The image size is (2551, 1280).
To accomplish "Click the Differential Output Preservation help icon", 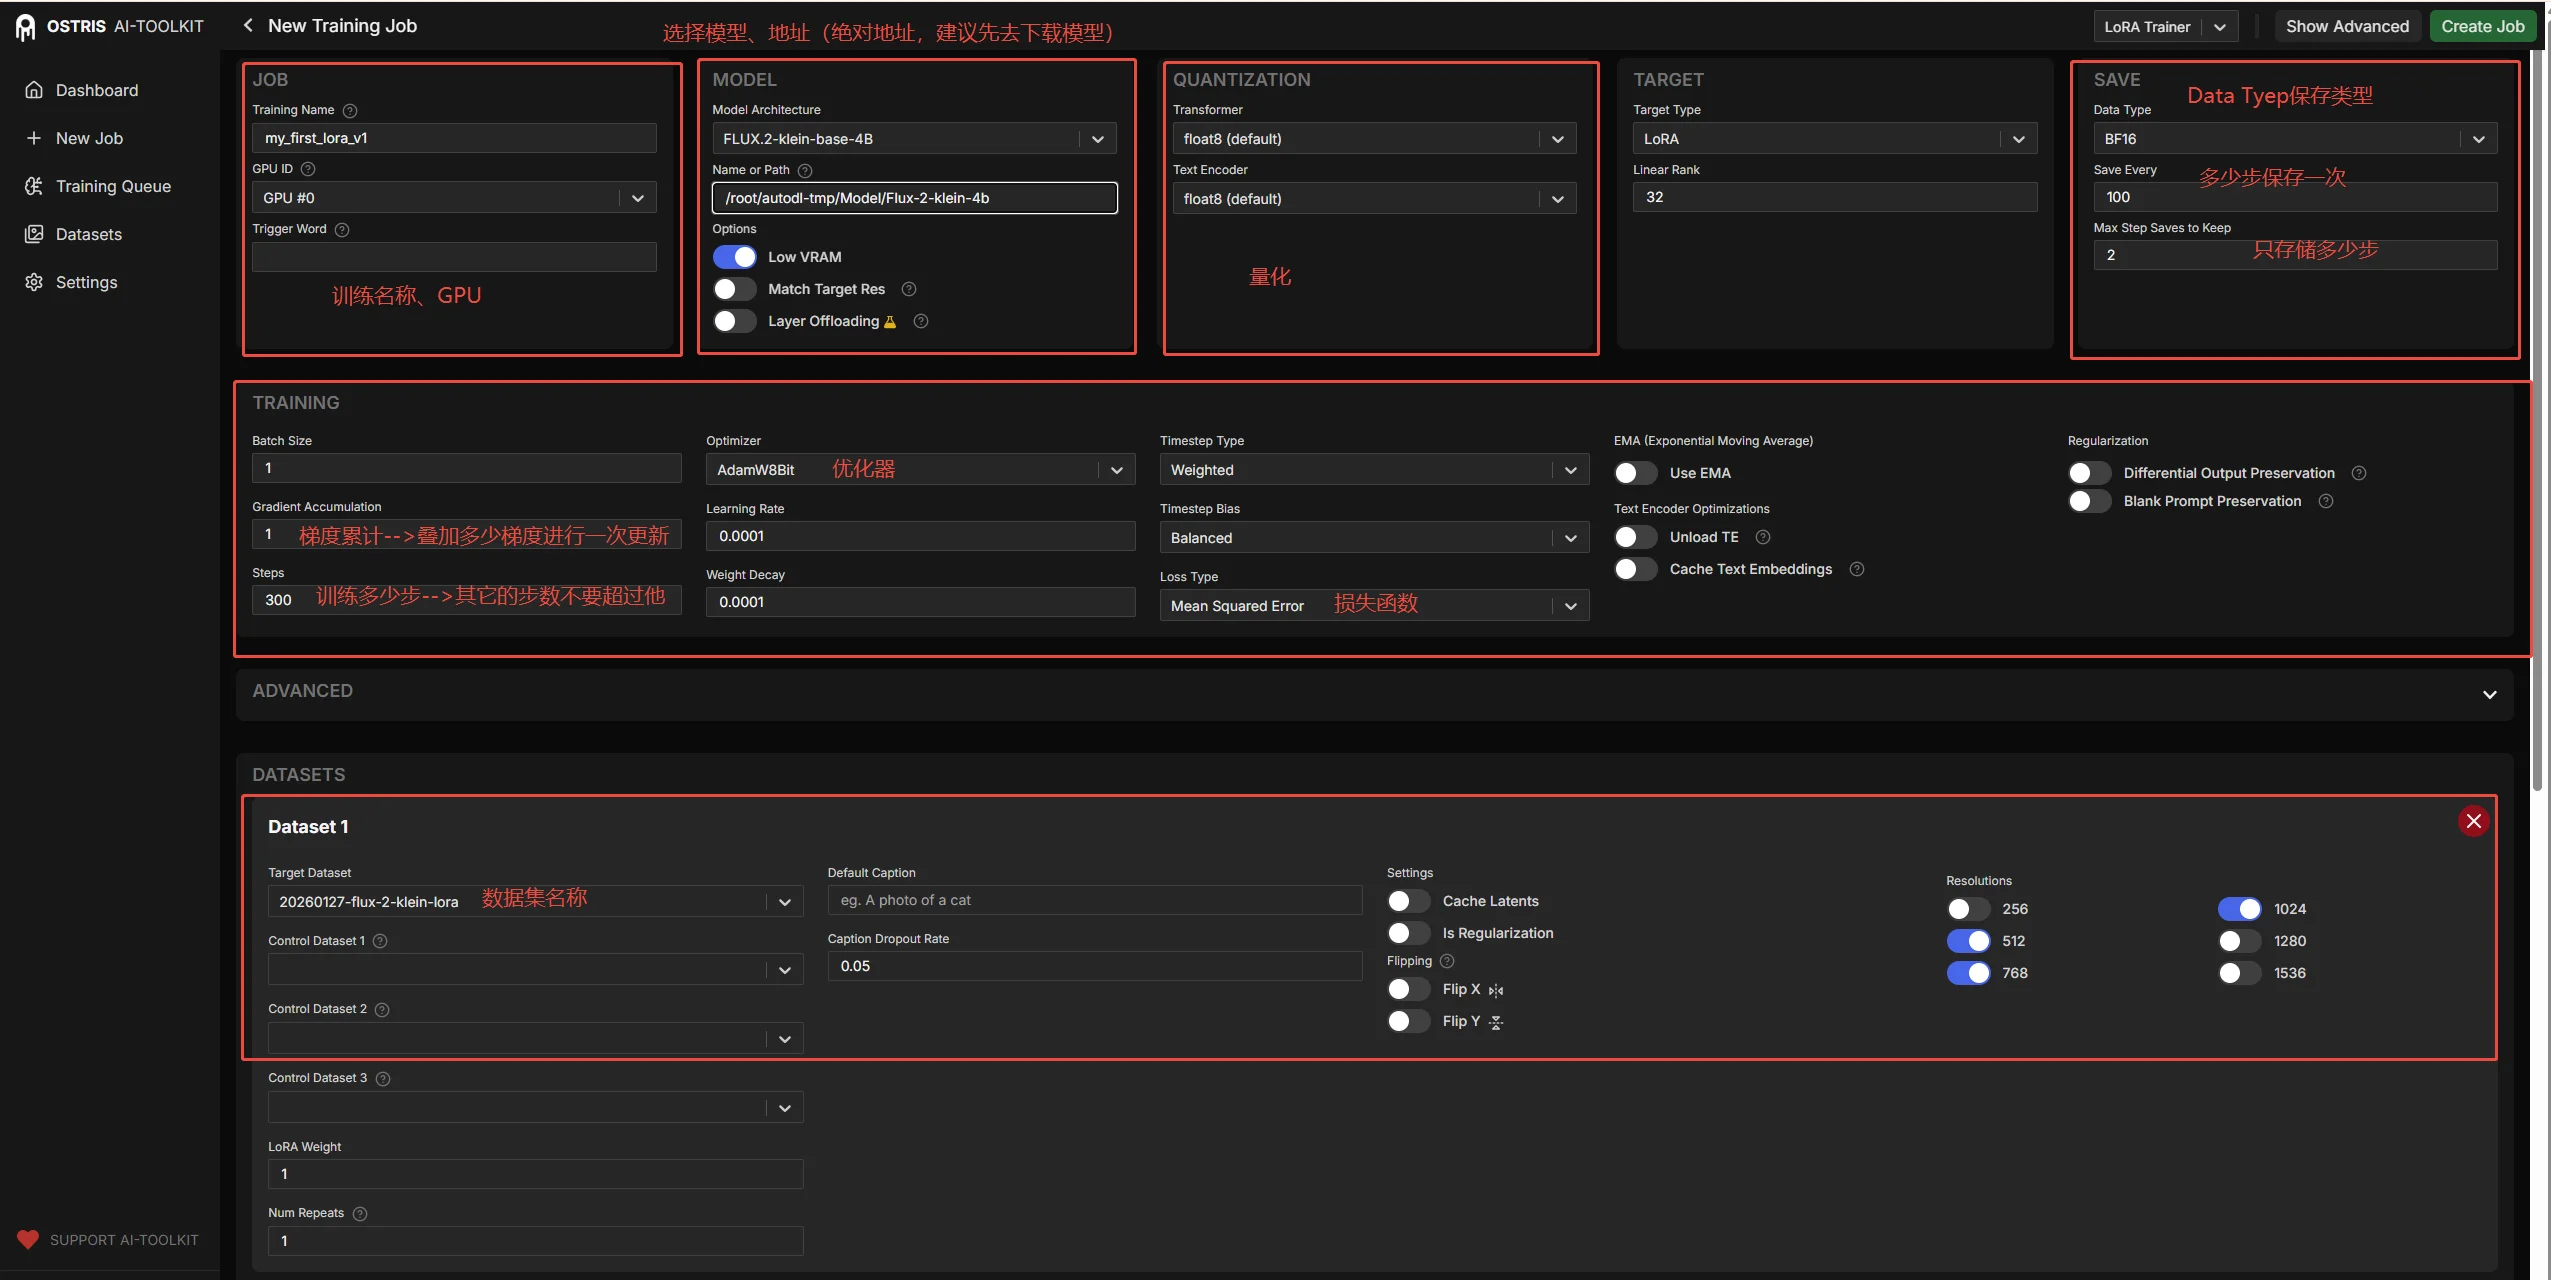I will click(2359, 473).
